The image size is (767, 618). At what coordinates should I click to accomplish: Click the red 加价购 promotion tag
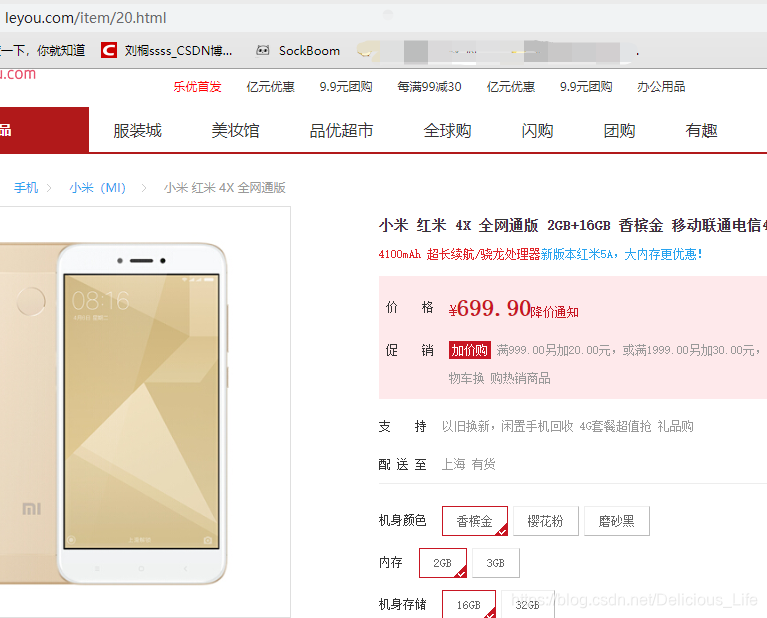point(470,350)
